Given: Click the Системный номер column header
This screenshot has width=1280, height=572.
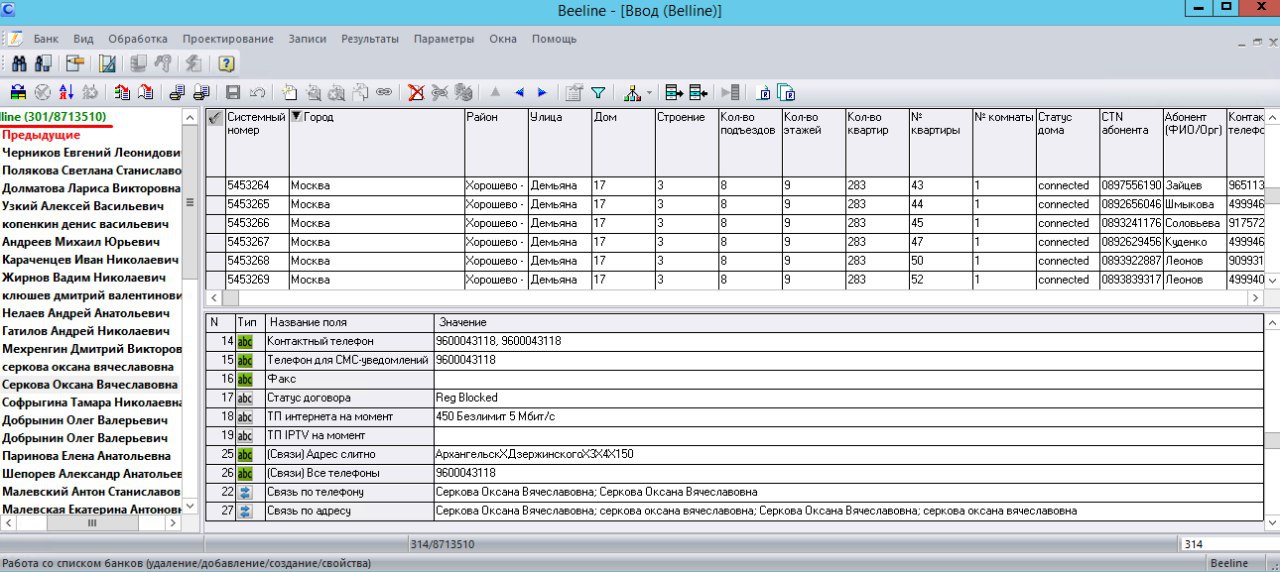Looking at the screenshot, I should click(x=257, y=143).
